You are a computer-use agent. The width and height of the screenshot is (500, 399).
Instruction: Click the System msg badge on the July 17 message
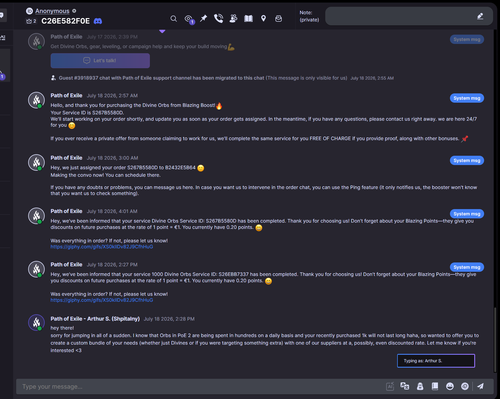[x=467, y=40]
